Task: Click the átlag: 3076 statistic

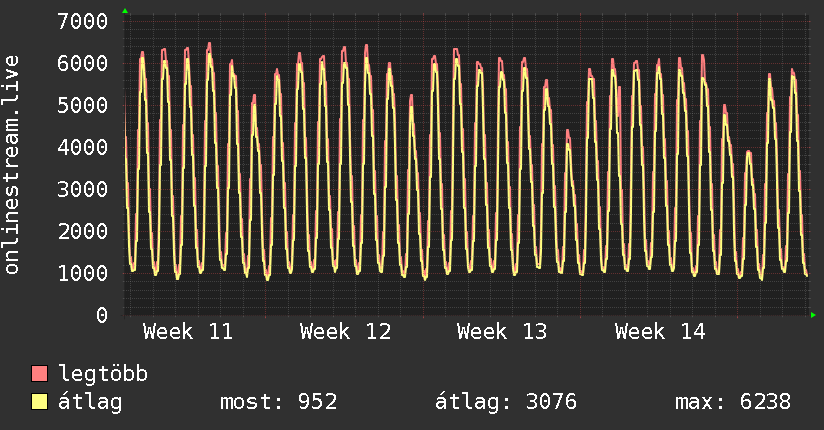Action: tap(505, 402)
